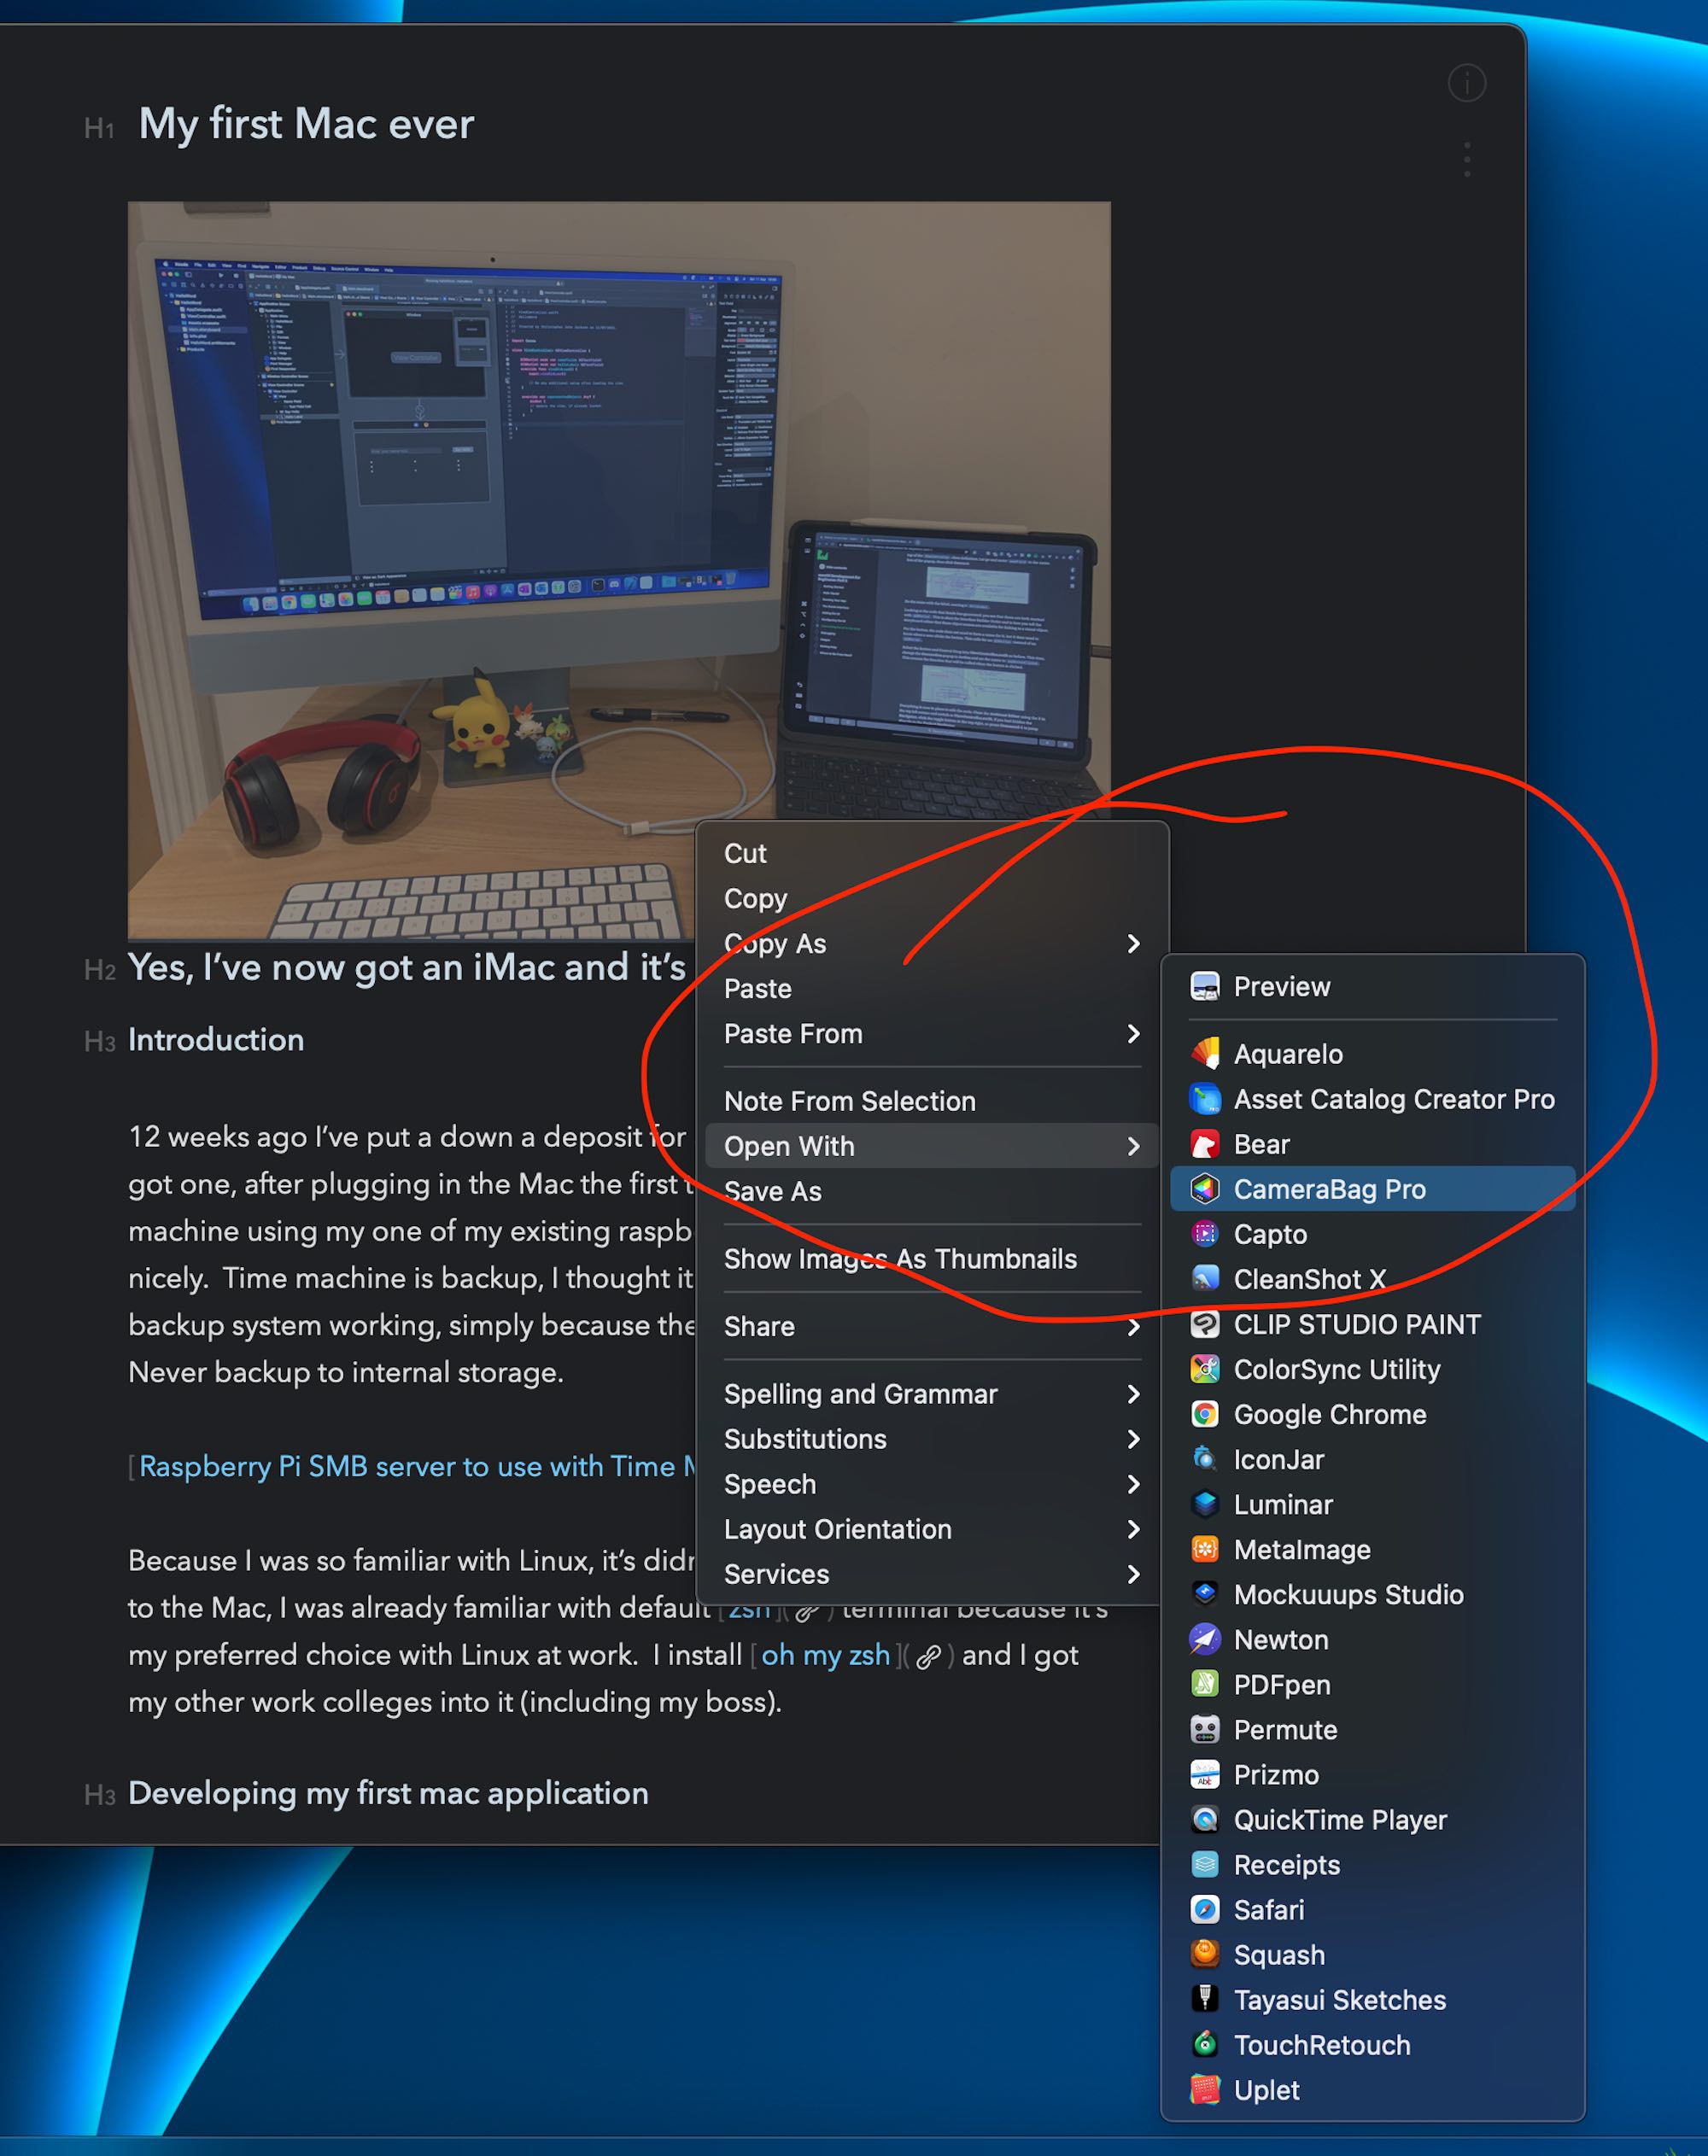Viewport: 1708px width, 2156px height.
Task: Select the Capto app icon
Action: click(x=1205, y=1234)
